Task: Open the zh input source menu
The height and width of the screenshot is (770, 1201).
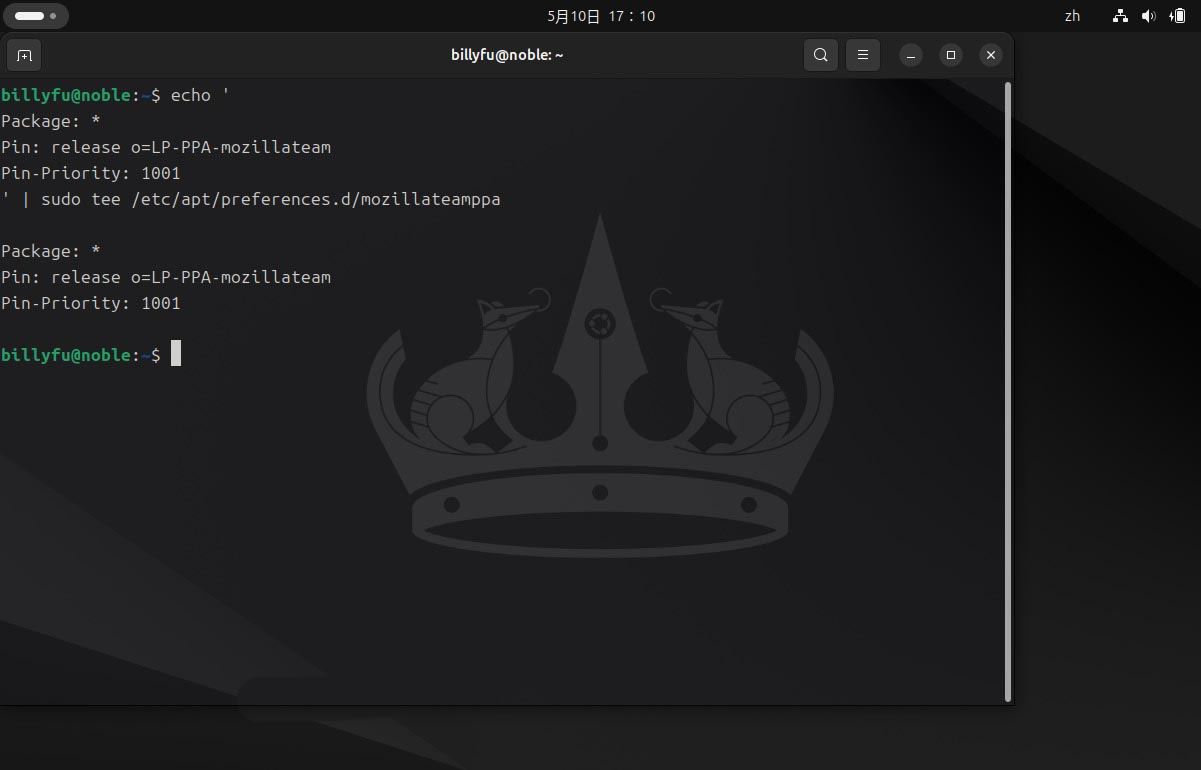Action: (1072, 16)
